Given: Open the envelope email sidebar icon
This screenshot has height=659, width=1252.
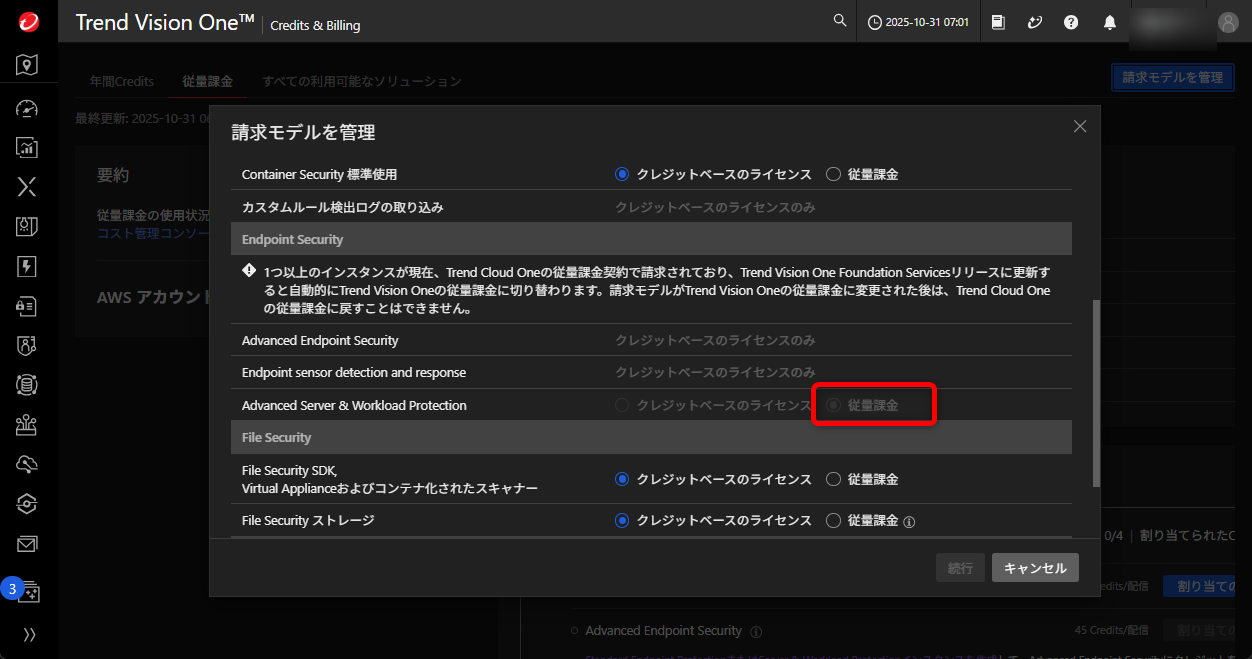Looking at the screenshot, I should (28, 544).
